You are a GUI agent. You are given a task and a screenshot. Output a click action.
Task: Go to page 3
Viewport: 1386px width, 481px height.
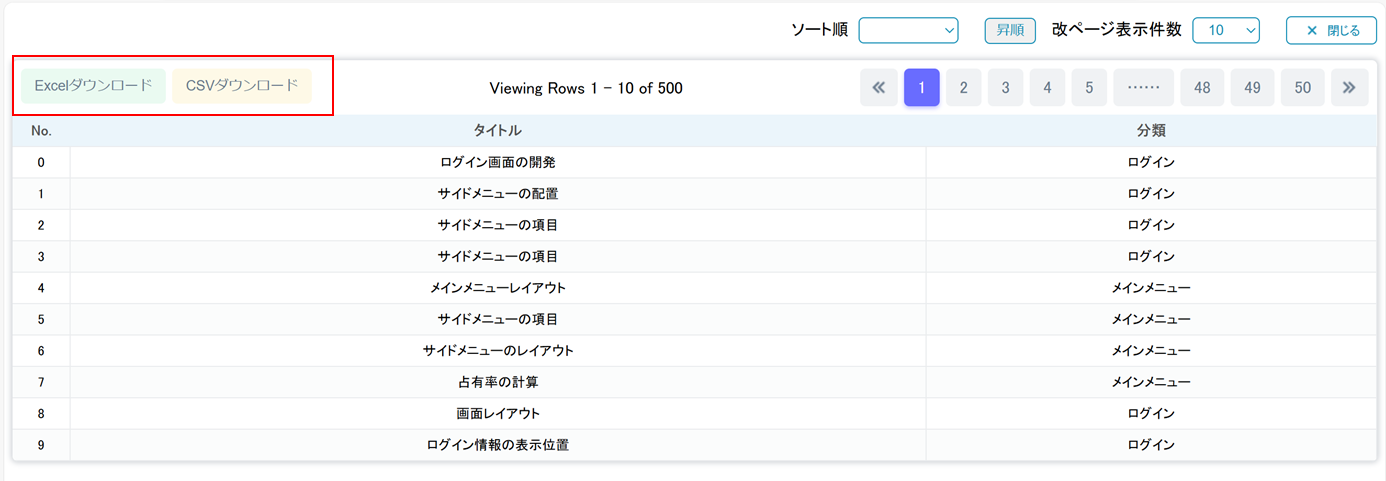pyautogui.click(x=1005, y=88)
